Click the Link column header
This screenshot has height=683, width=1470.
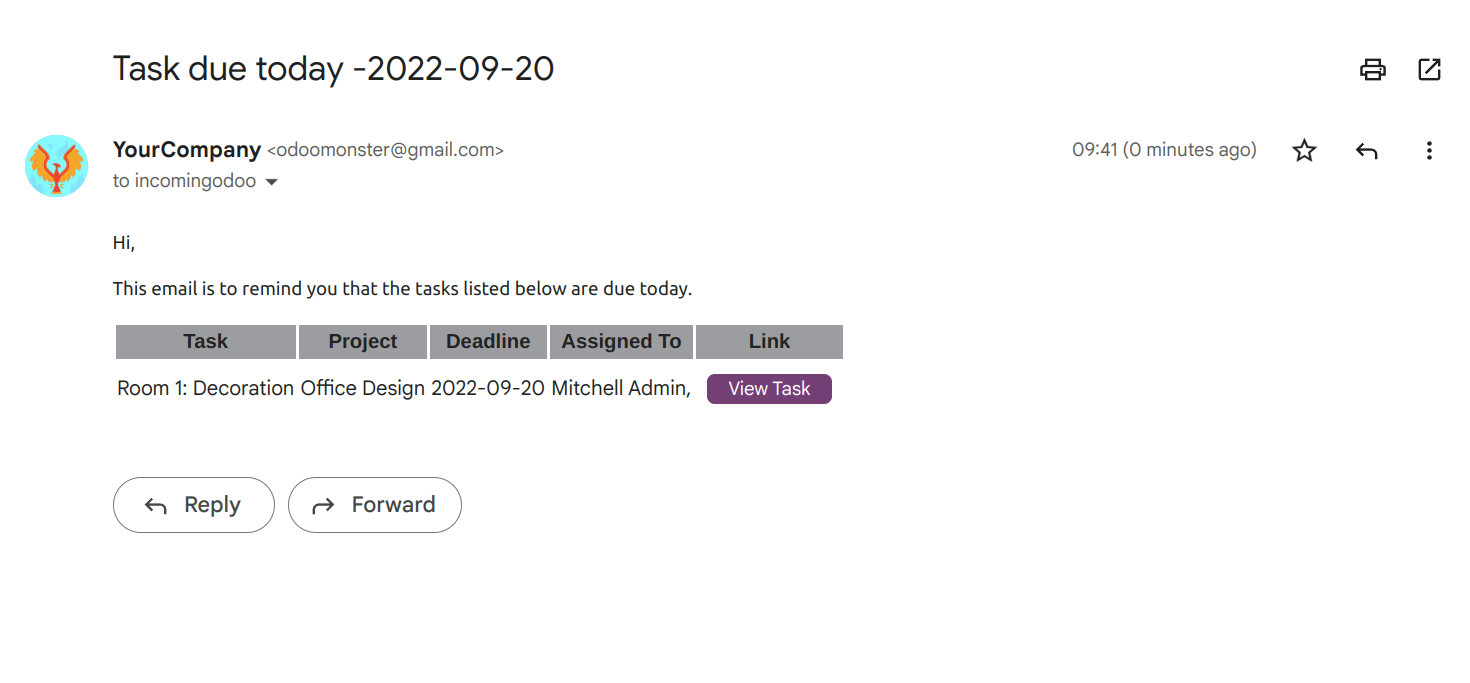769,342
